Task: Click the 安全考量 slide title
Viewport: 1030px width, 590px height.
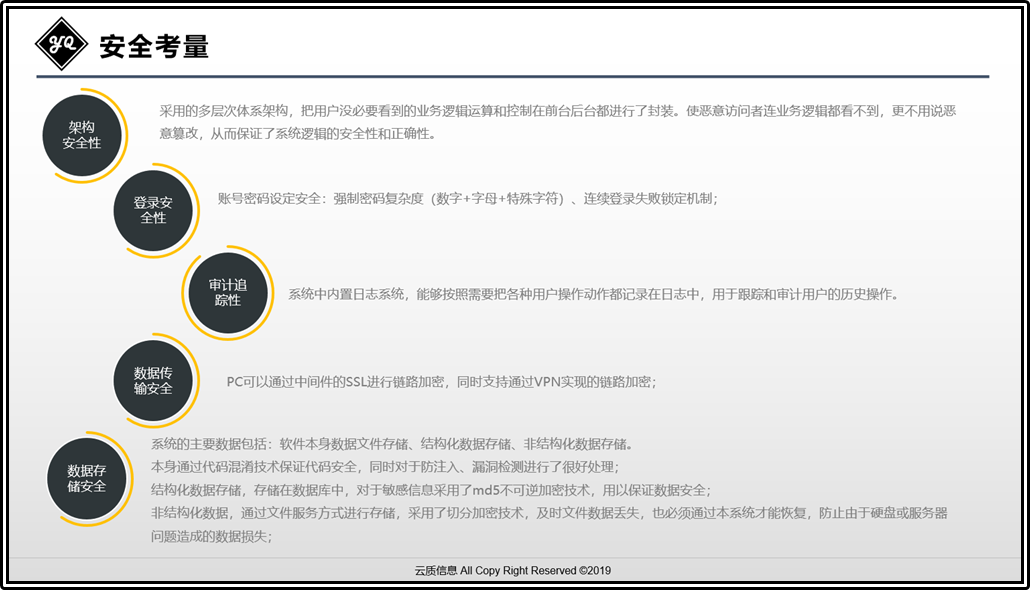Action: point(154,47)
